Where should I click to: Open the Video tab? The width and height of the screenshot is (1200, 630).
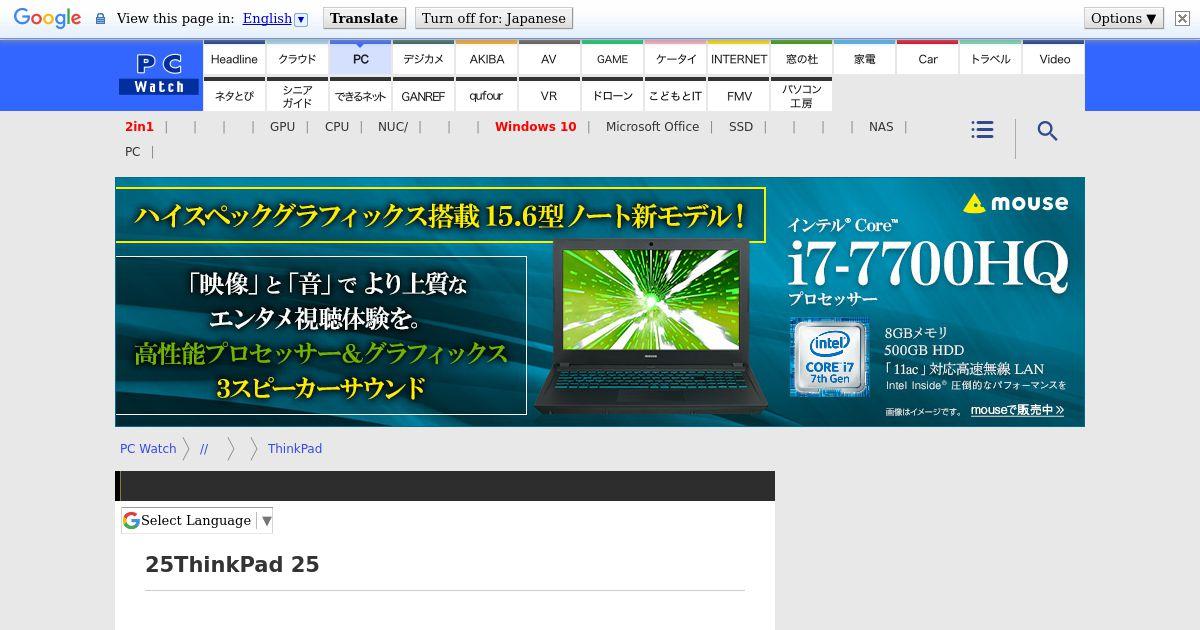[1054, 59]
